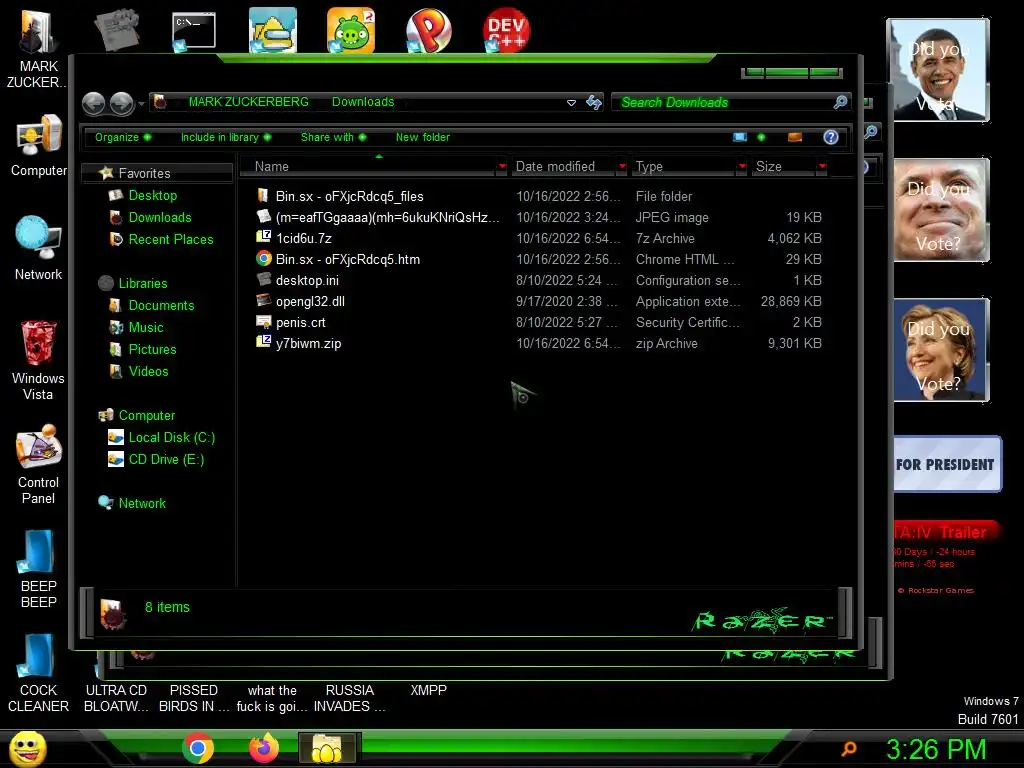Select the COCK CLEANER desktop icon

[x=39, y=673]
